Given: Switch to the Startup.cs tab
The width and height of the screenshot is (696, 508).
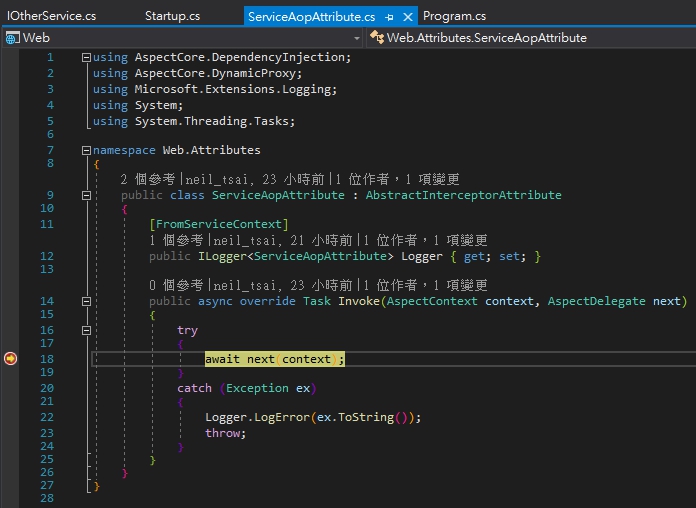Looking at the screenshot, I should pos(172,17).
